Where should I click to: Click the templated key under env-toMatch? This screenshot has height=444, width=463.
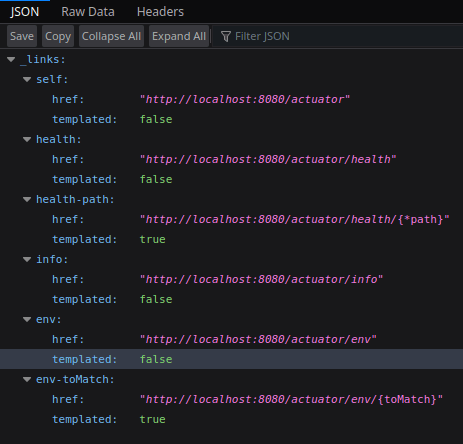point(85,419)
